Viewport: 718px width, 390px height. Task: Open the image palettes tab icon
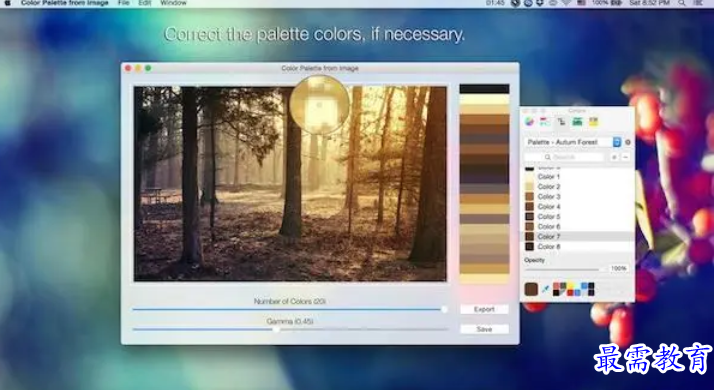coord(577,122)
